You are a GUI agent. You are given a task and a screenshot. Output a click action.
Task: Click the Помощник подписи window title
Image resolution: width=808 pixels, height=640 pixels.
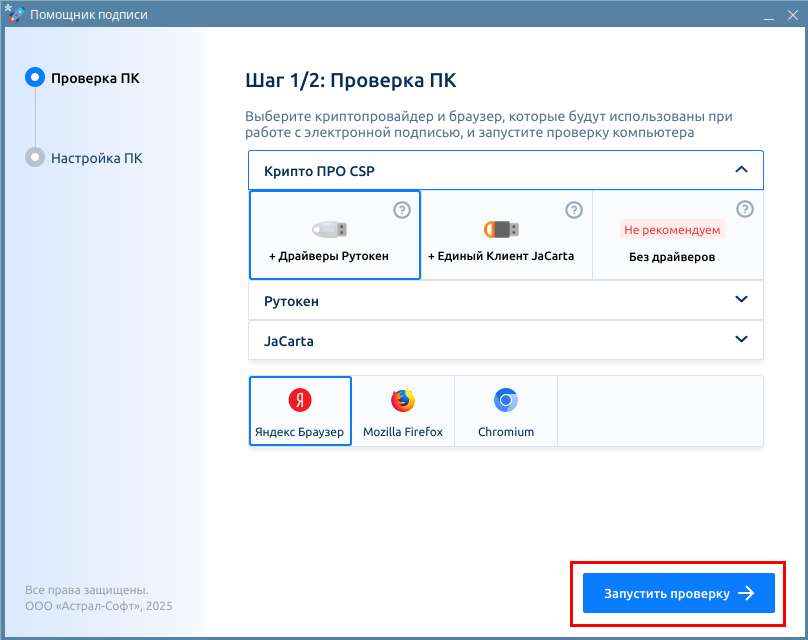[x=89, y=14]
